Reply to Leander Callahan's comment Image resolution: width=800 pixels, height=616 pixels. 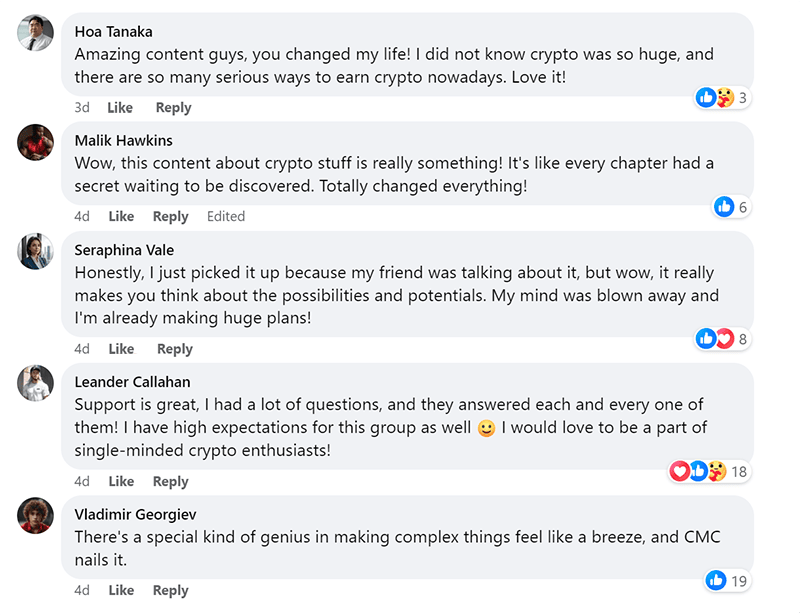171,481
